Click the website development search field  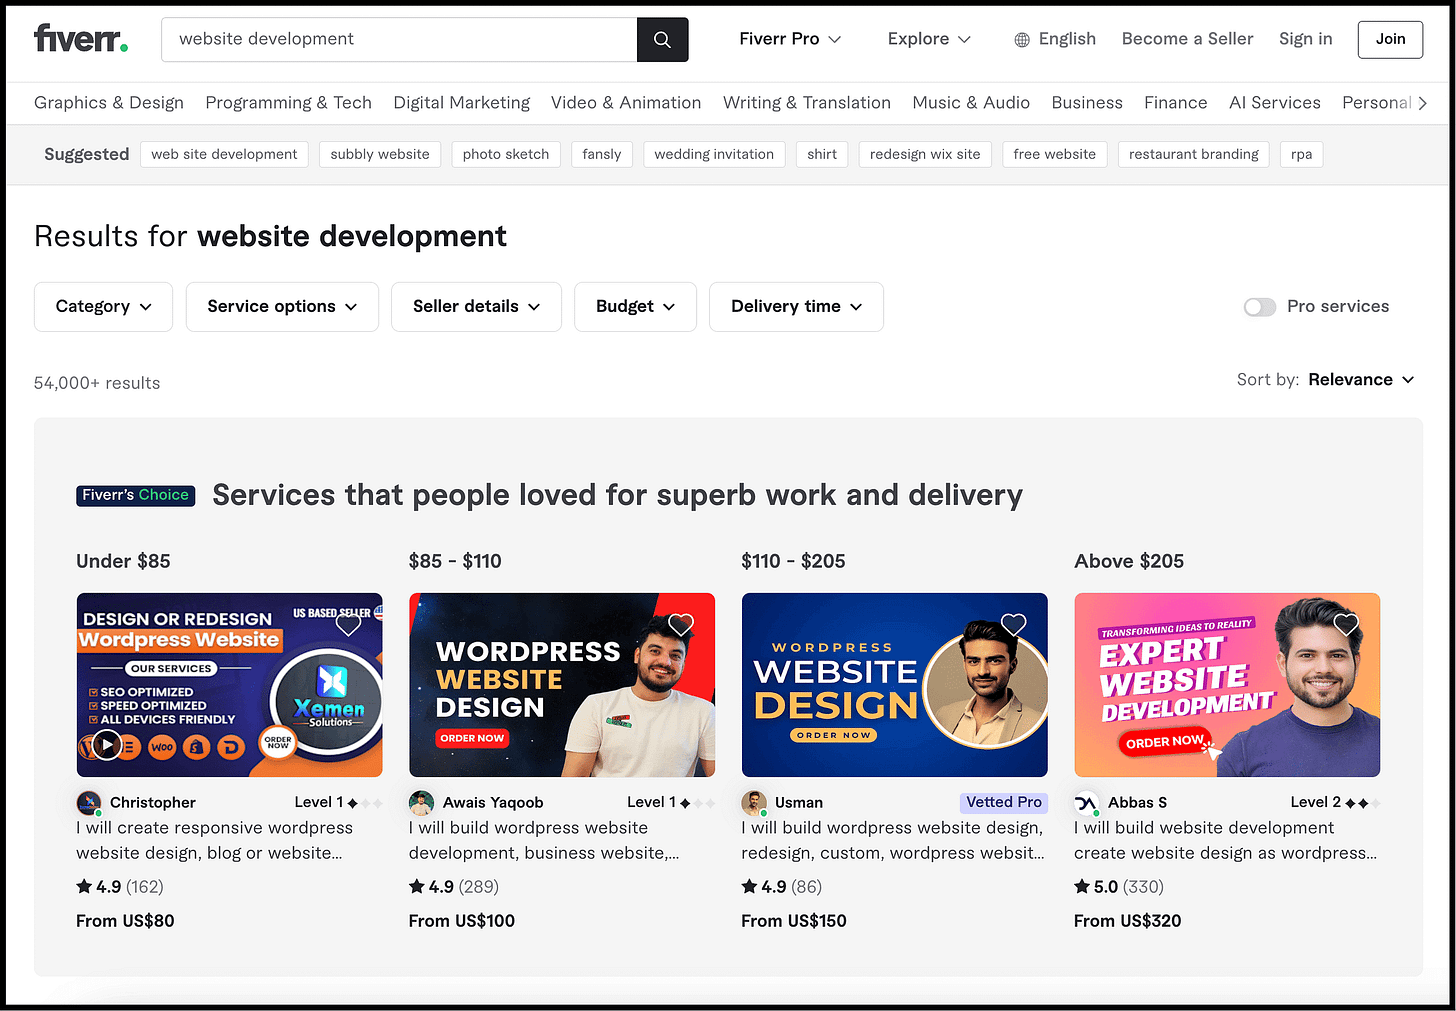coord(399,39)
